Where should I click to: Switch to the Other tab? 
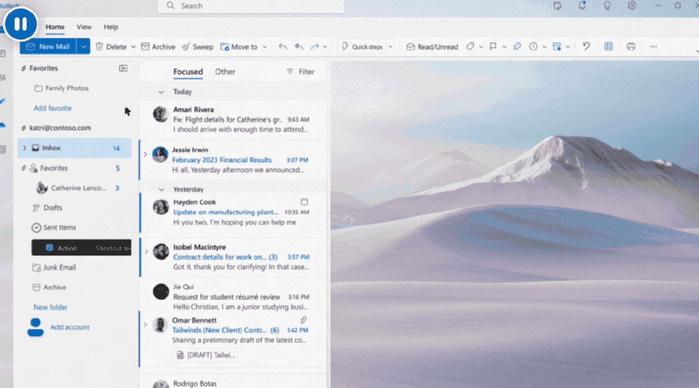tap(225, 72)
